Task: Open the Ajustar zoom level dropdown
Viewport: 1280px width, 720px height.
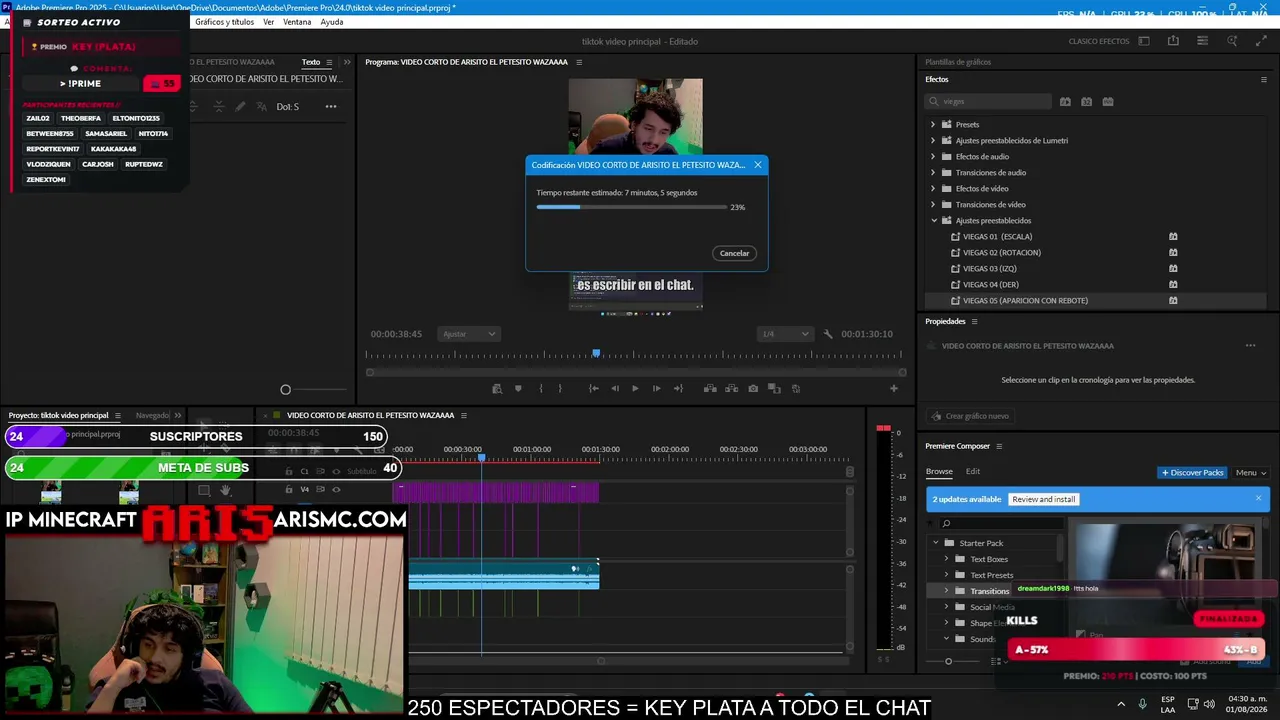Action: (x=468, y=334)
